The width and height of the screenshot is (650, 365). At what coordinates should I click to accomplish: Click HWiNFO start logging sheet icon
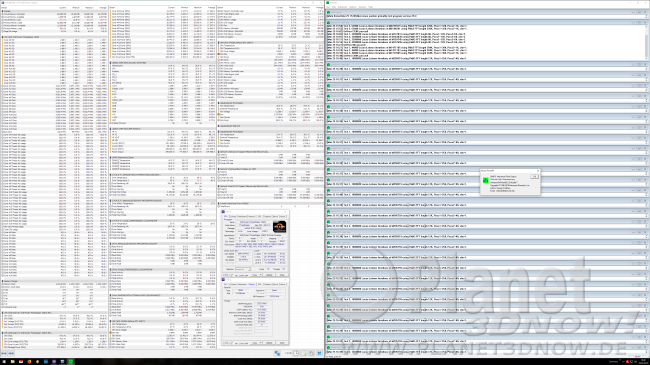click(304, 353)
